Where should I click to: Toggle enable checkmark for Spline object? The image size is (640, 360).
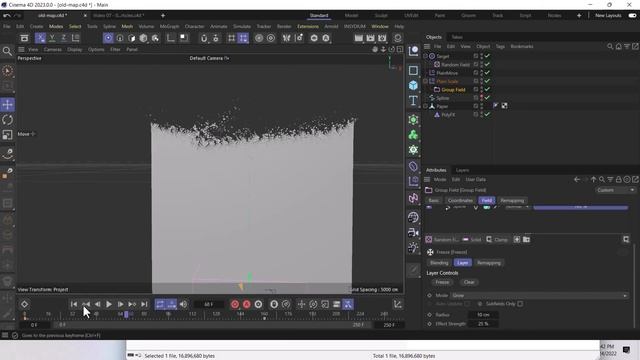pos(487,98)
